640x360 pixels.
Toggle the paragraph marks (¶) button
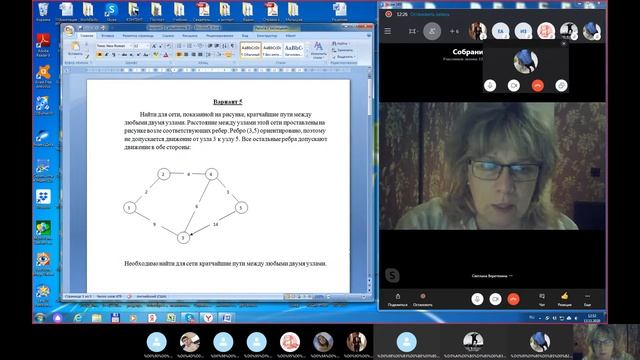tap(233, 46)
